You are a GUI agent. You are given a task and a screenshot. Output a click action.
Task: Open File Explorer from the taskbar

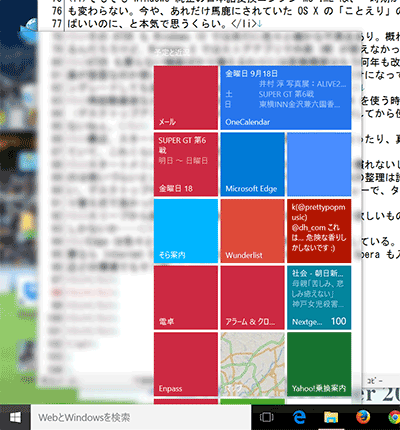[x=331, y=417]
